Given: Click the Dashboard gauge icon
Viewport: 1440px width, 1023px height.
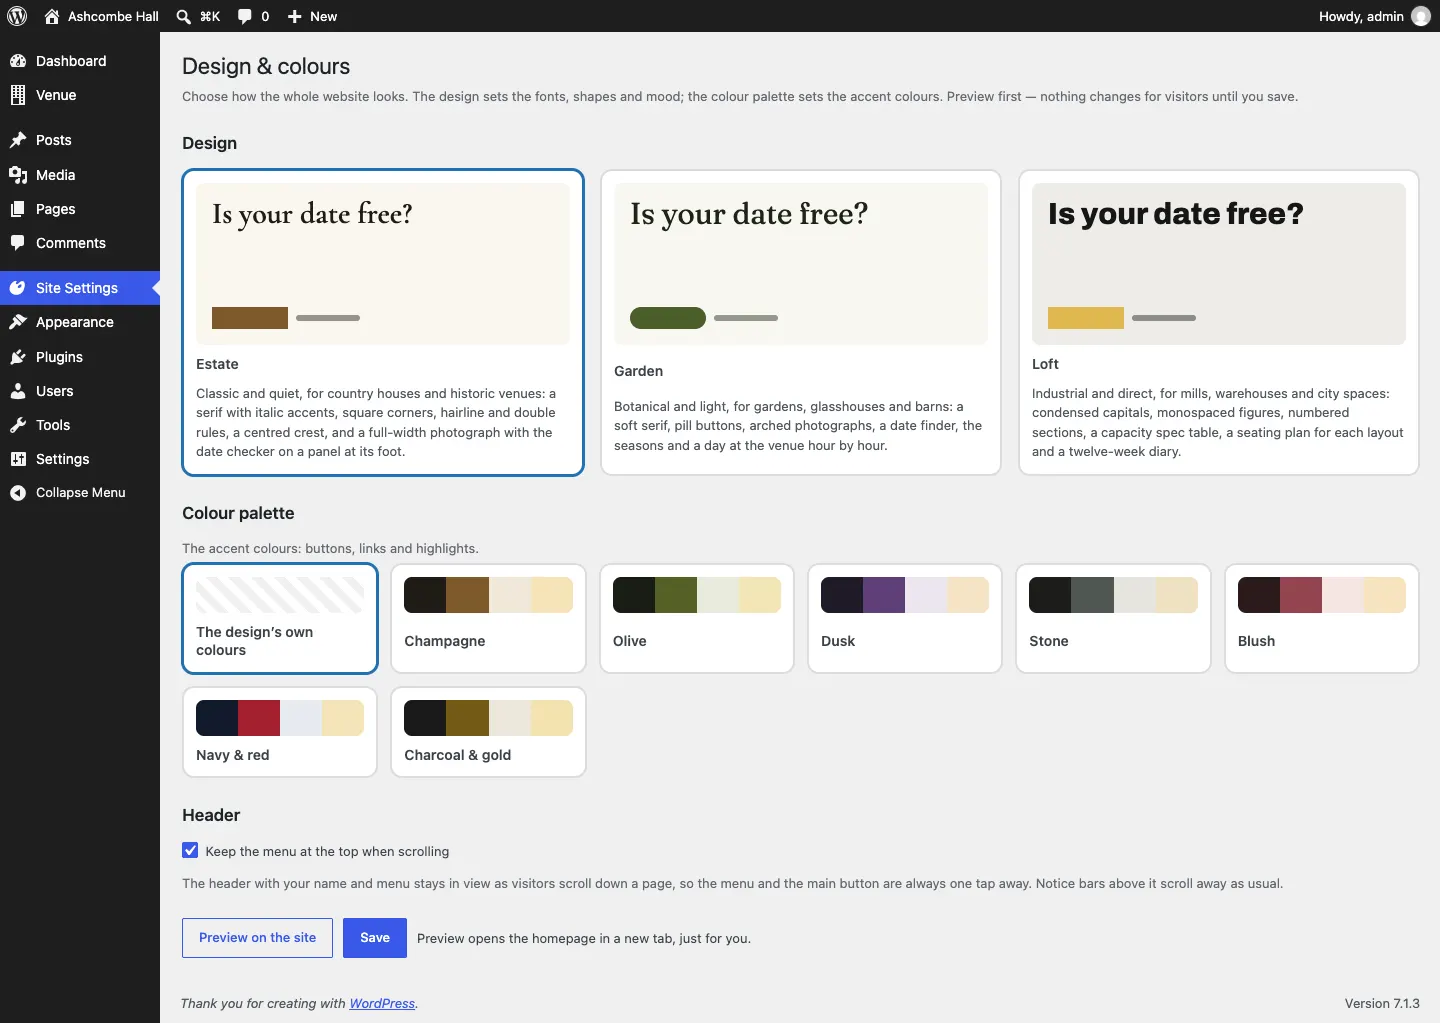Looking at the screenshot, I should pos(18,61).
